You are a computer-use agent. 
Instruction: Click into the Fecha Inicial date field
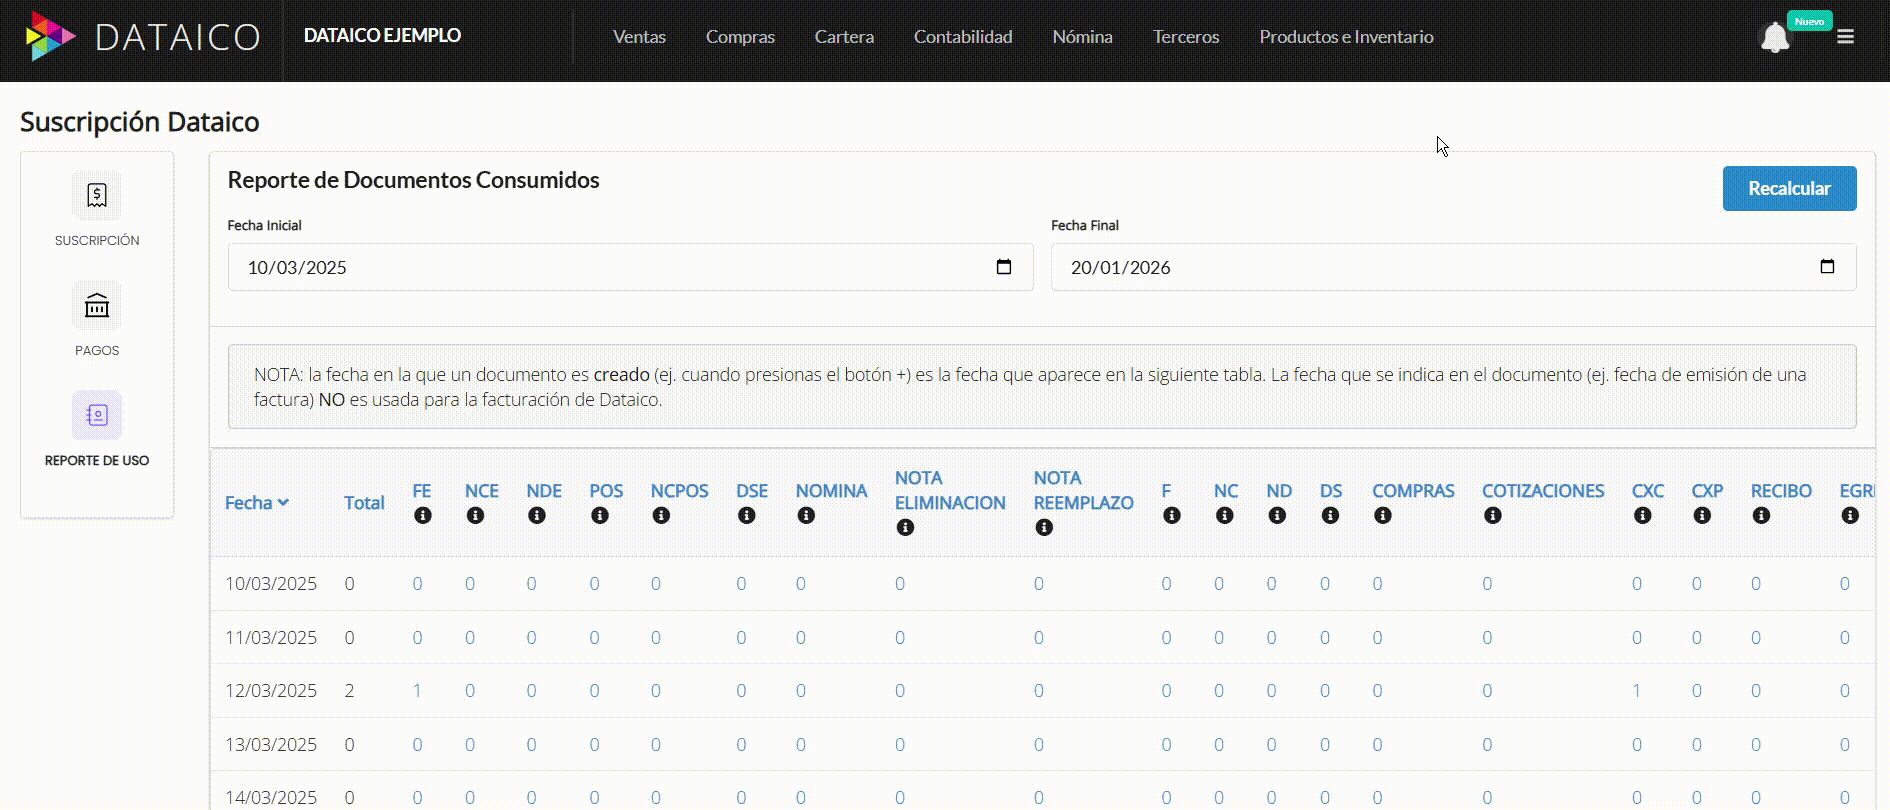pyautogui.click(x=600, y=267)
